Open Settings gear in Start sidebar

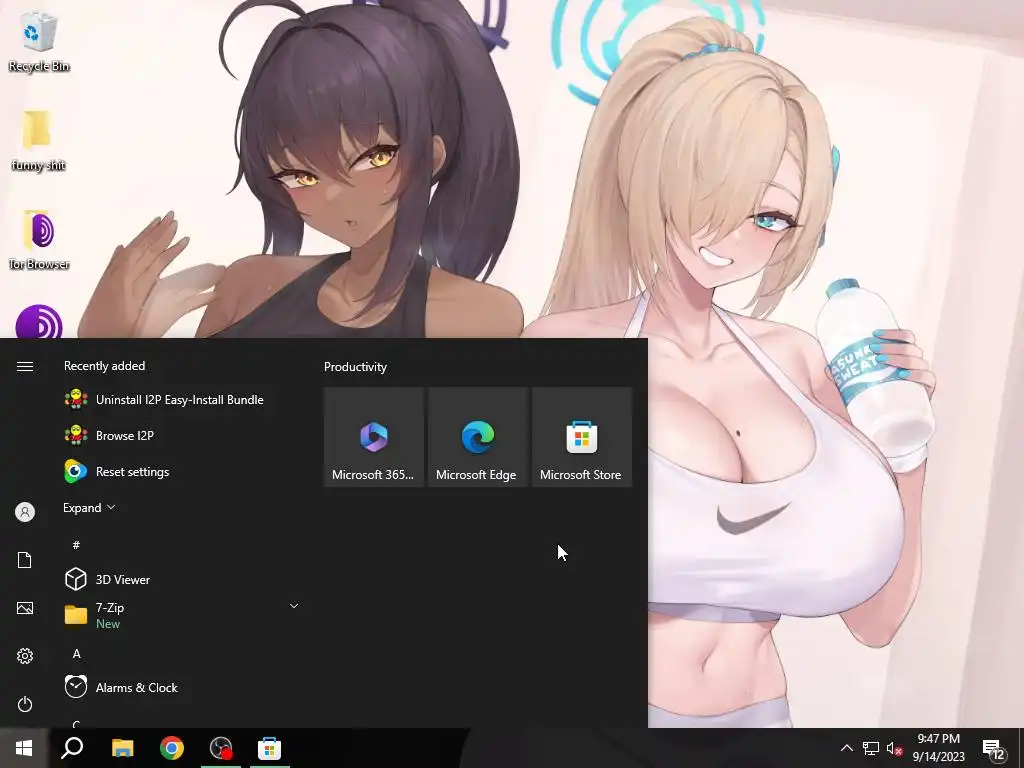pos(25,656)
